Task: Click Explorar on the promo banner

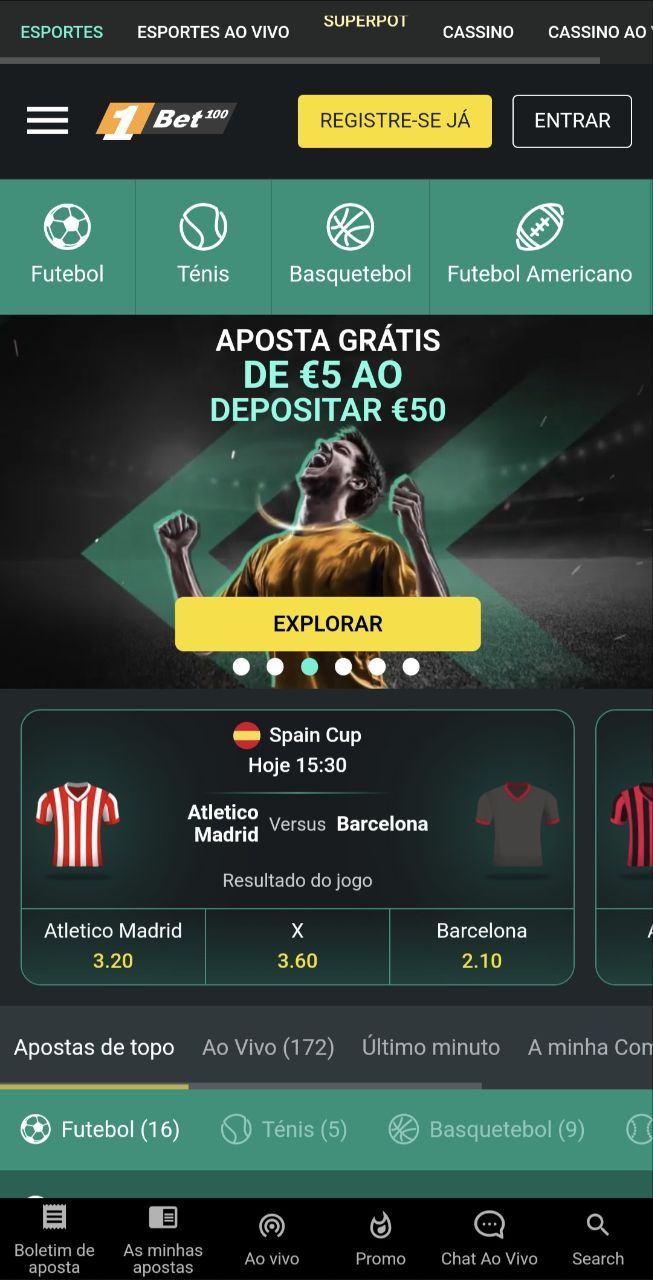Action: (x=328, y=624)
